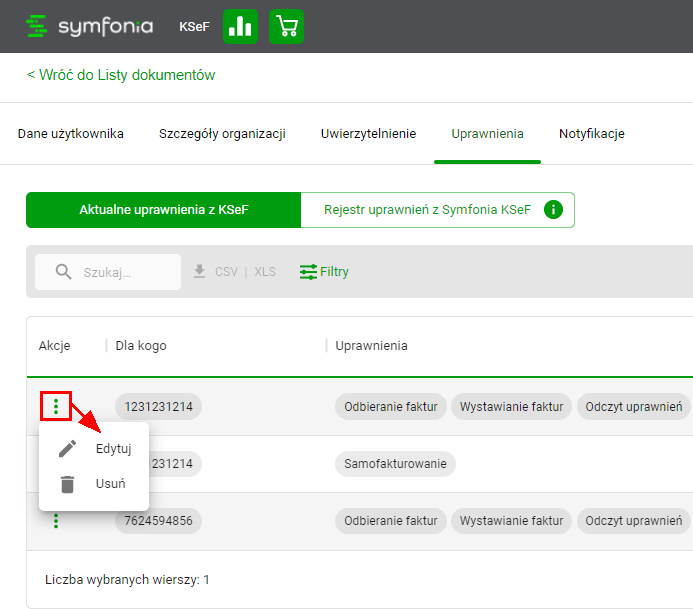Open the green bar chart module icon
Image resolution: width=693 pixels, height=609 pixels.
pyautogui.click(x=240, y=27)
